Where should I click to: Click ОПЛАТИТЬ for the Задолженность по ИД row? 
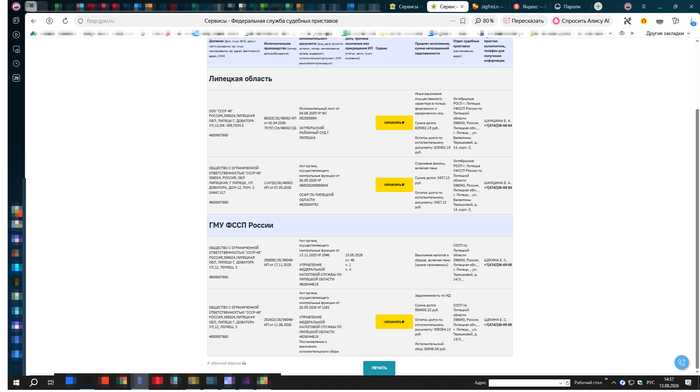pyautogui.click(x=394, y=321)
